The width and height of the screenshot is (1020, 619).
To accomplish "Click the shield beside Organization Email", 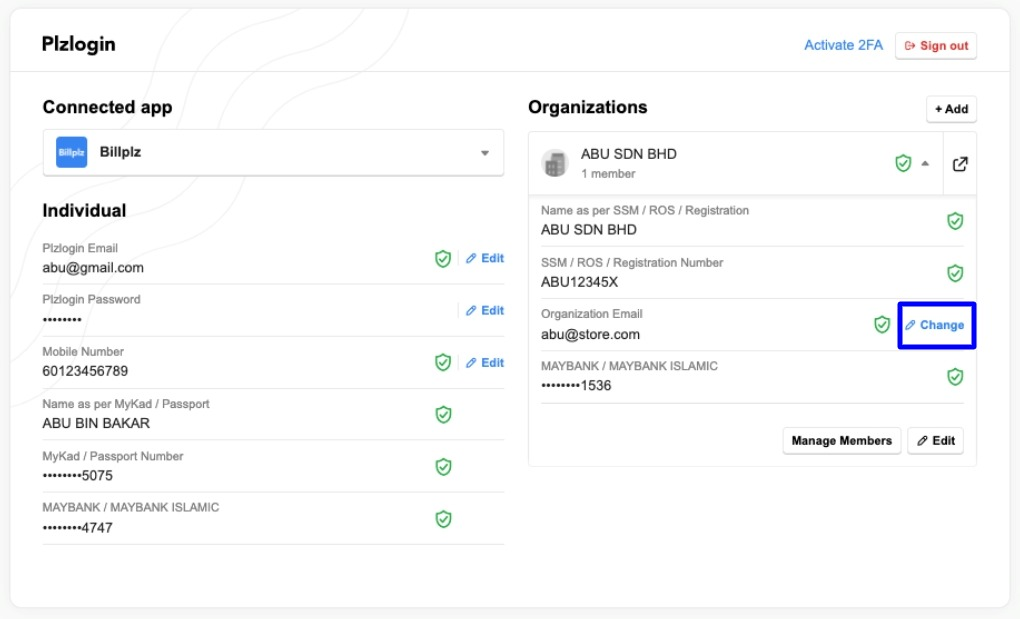I will pyautogui.click(x=881, y=324).
